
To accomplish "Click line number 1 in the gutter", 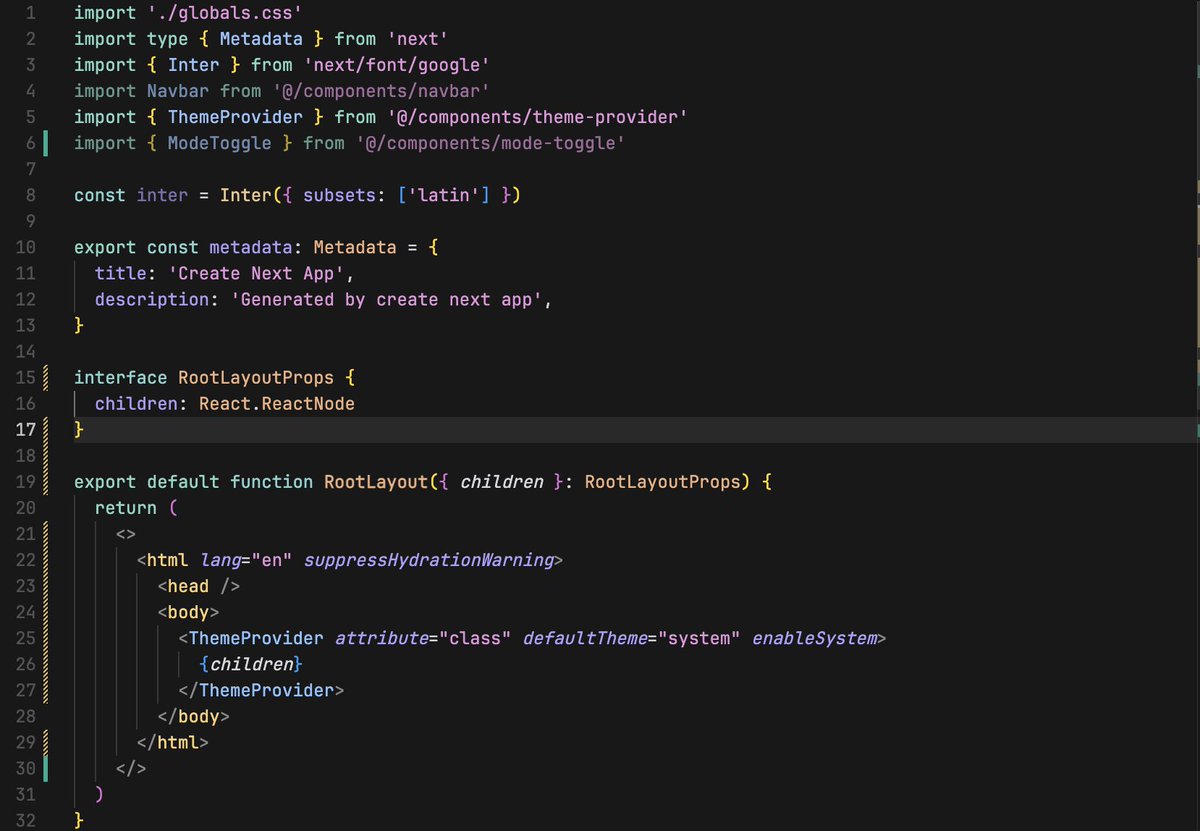I will (31, 14).
